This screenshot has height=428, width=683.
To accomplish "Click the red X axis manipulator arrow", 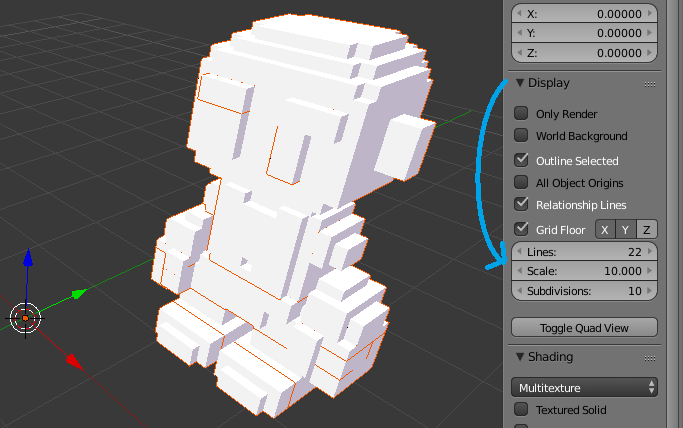I will pyautogui.click(x=74, y=362).
